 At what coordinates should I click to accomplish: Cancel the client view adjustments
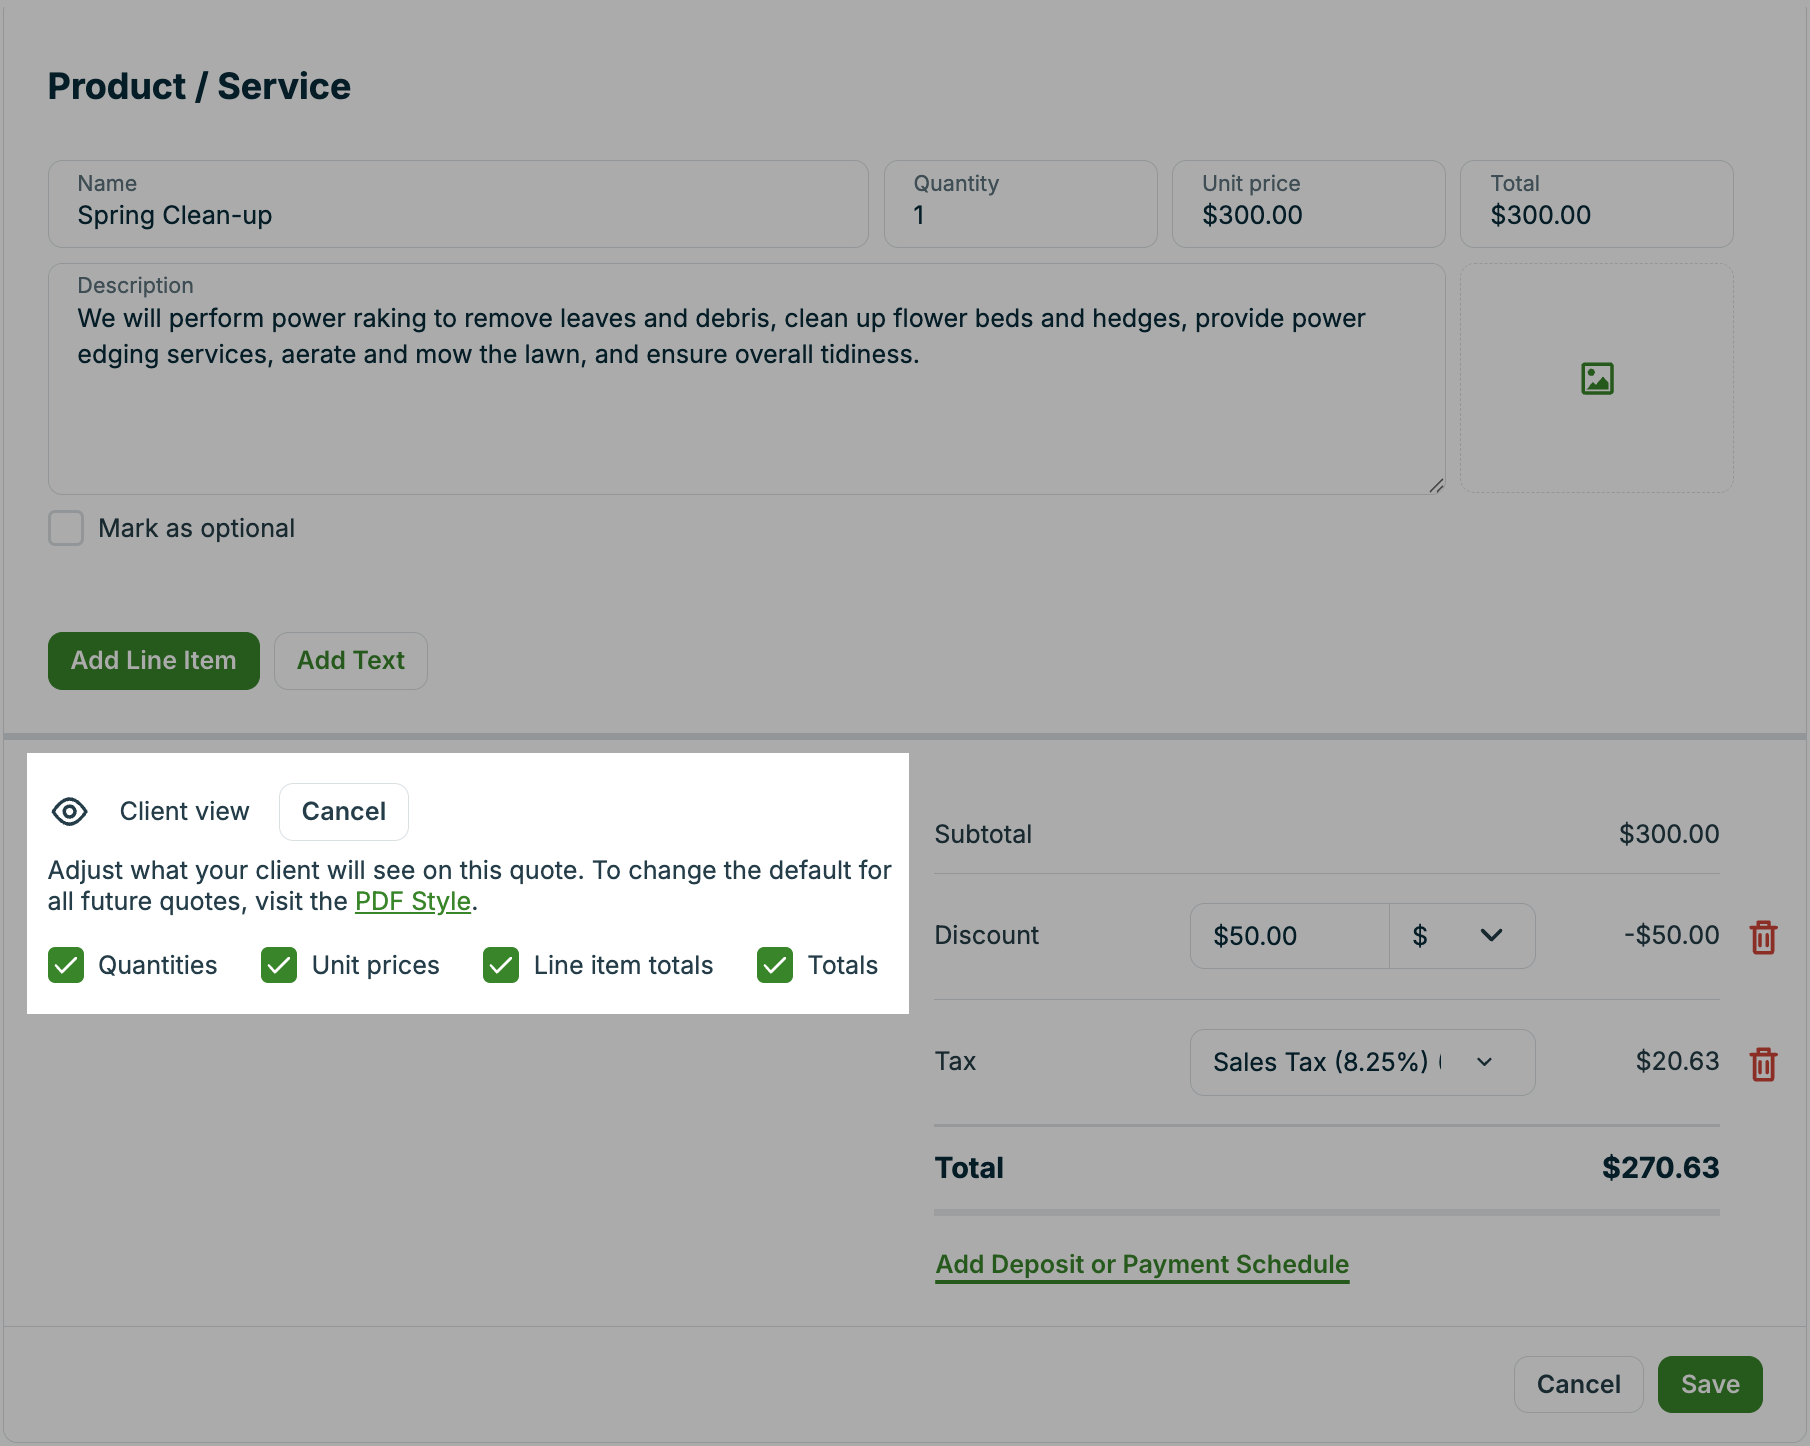click(x=343, y=811)
